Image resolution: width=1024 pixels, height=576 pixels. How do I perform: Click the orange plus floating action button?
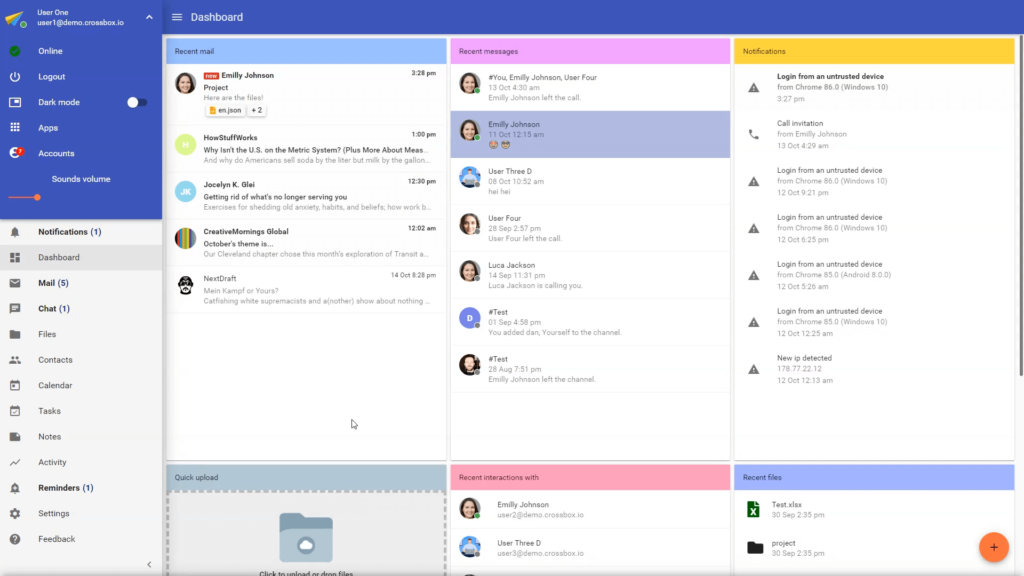click(993, 547)
